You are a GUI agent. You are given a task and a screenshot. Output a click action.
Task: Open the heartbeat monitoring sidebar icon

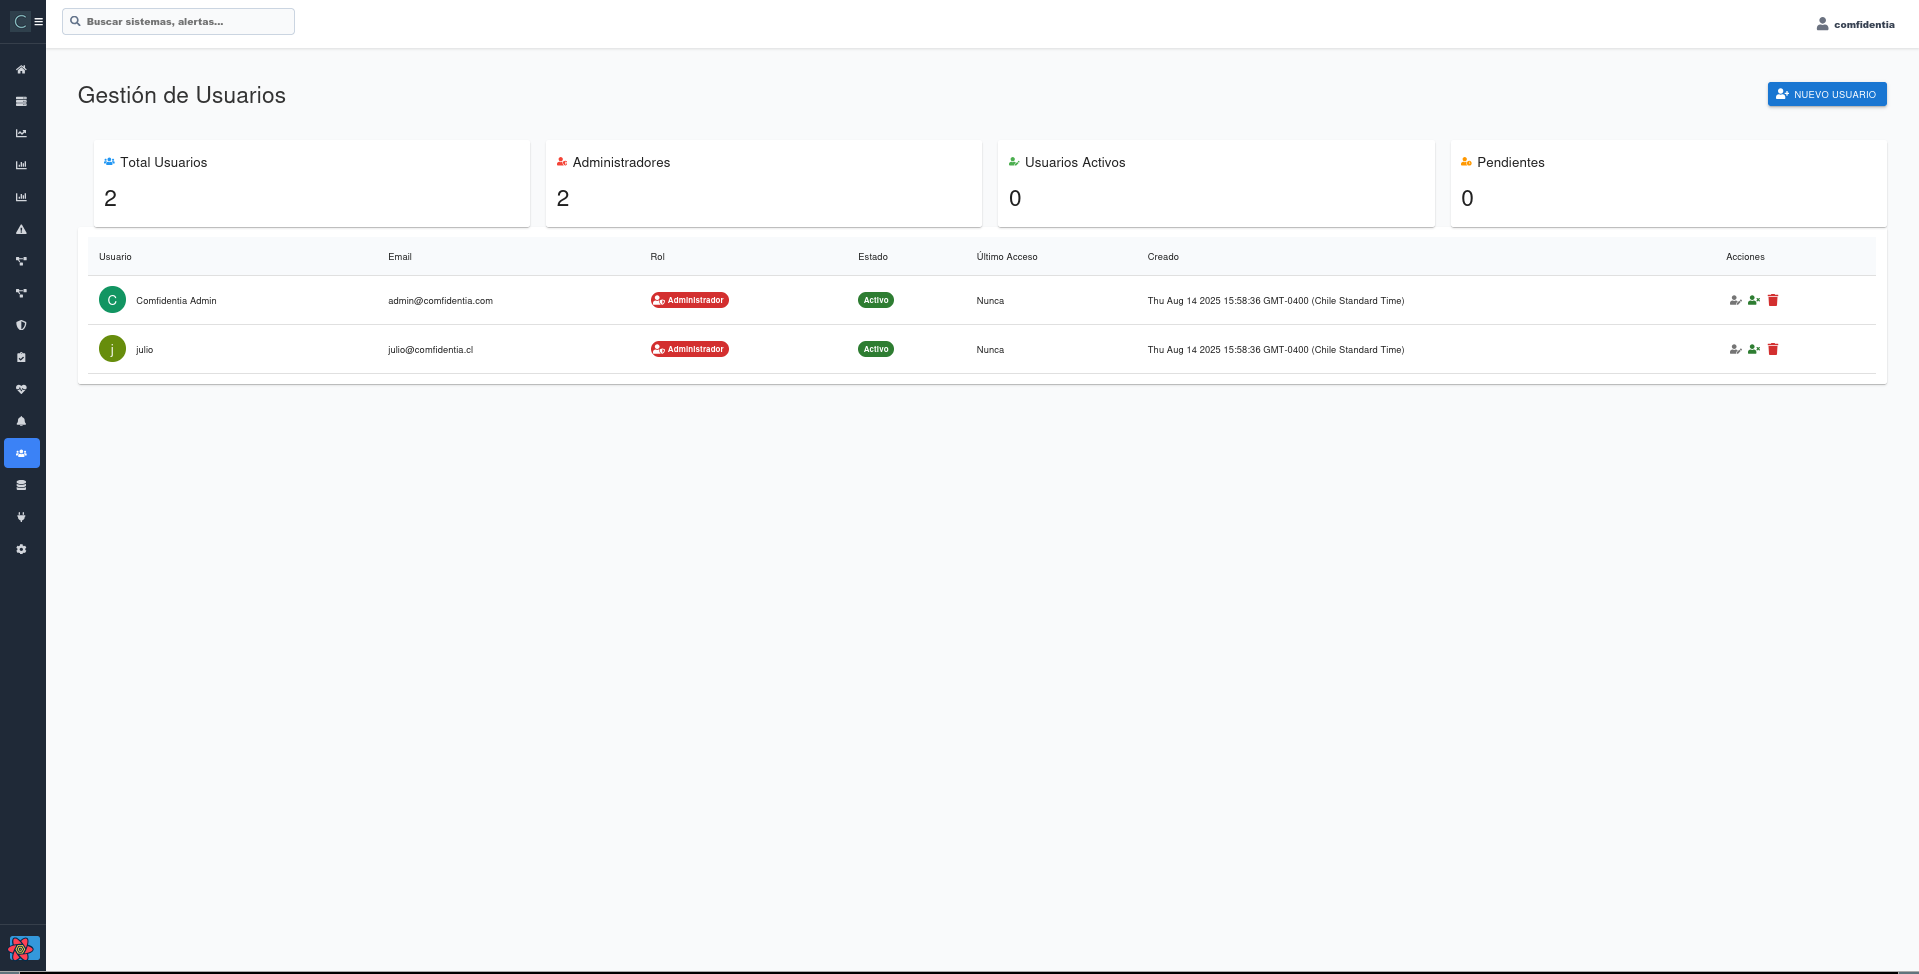coord(21,389)
